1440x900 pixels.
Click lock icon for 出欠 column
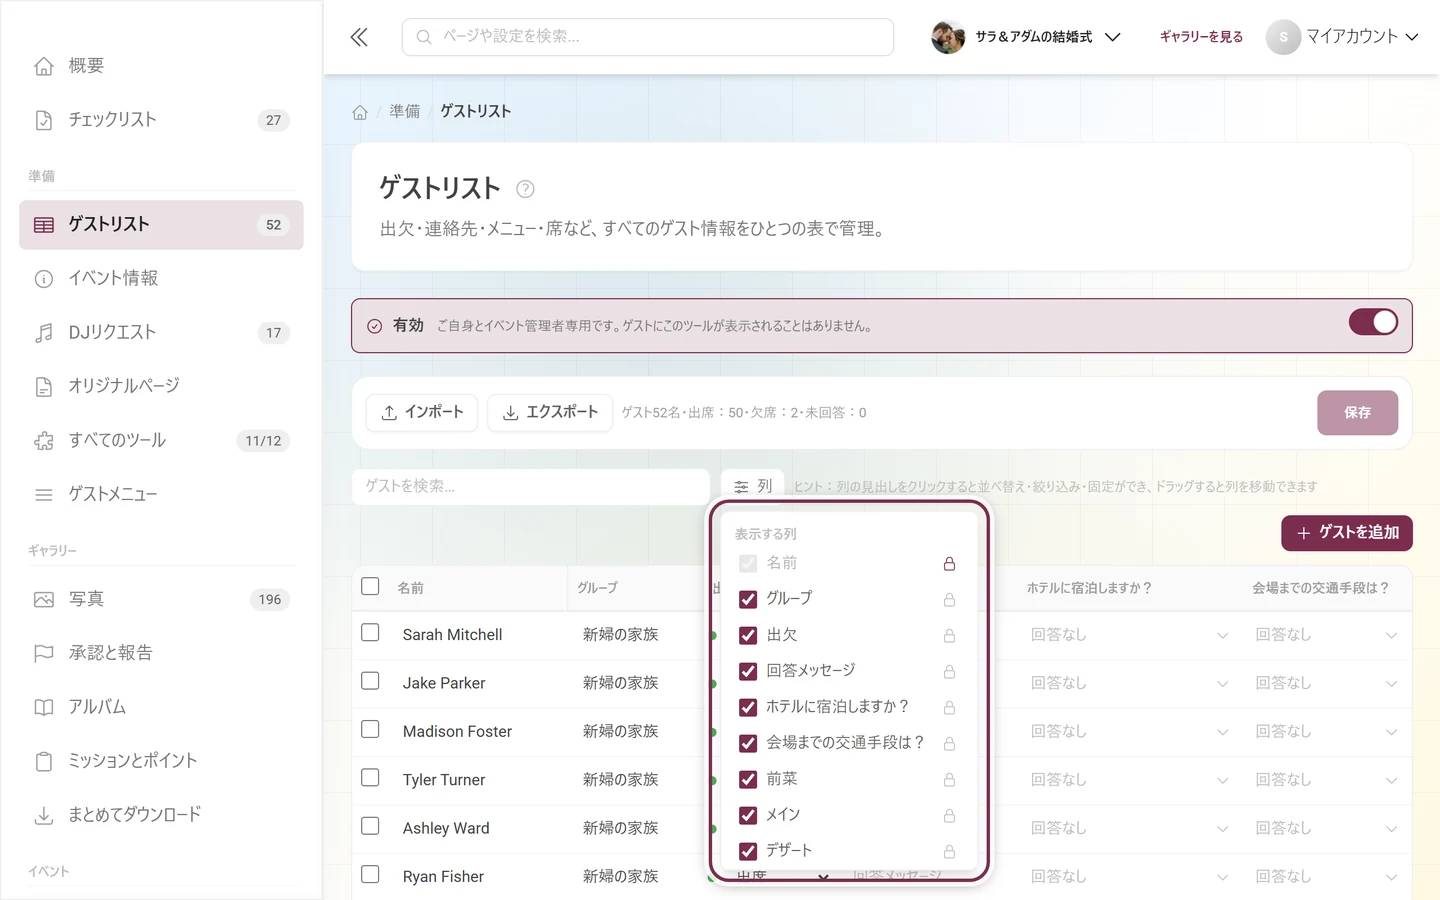(x=949, y=636)
